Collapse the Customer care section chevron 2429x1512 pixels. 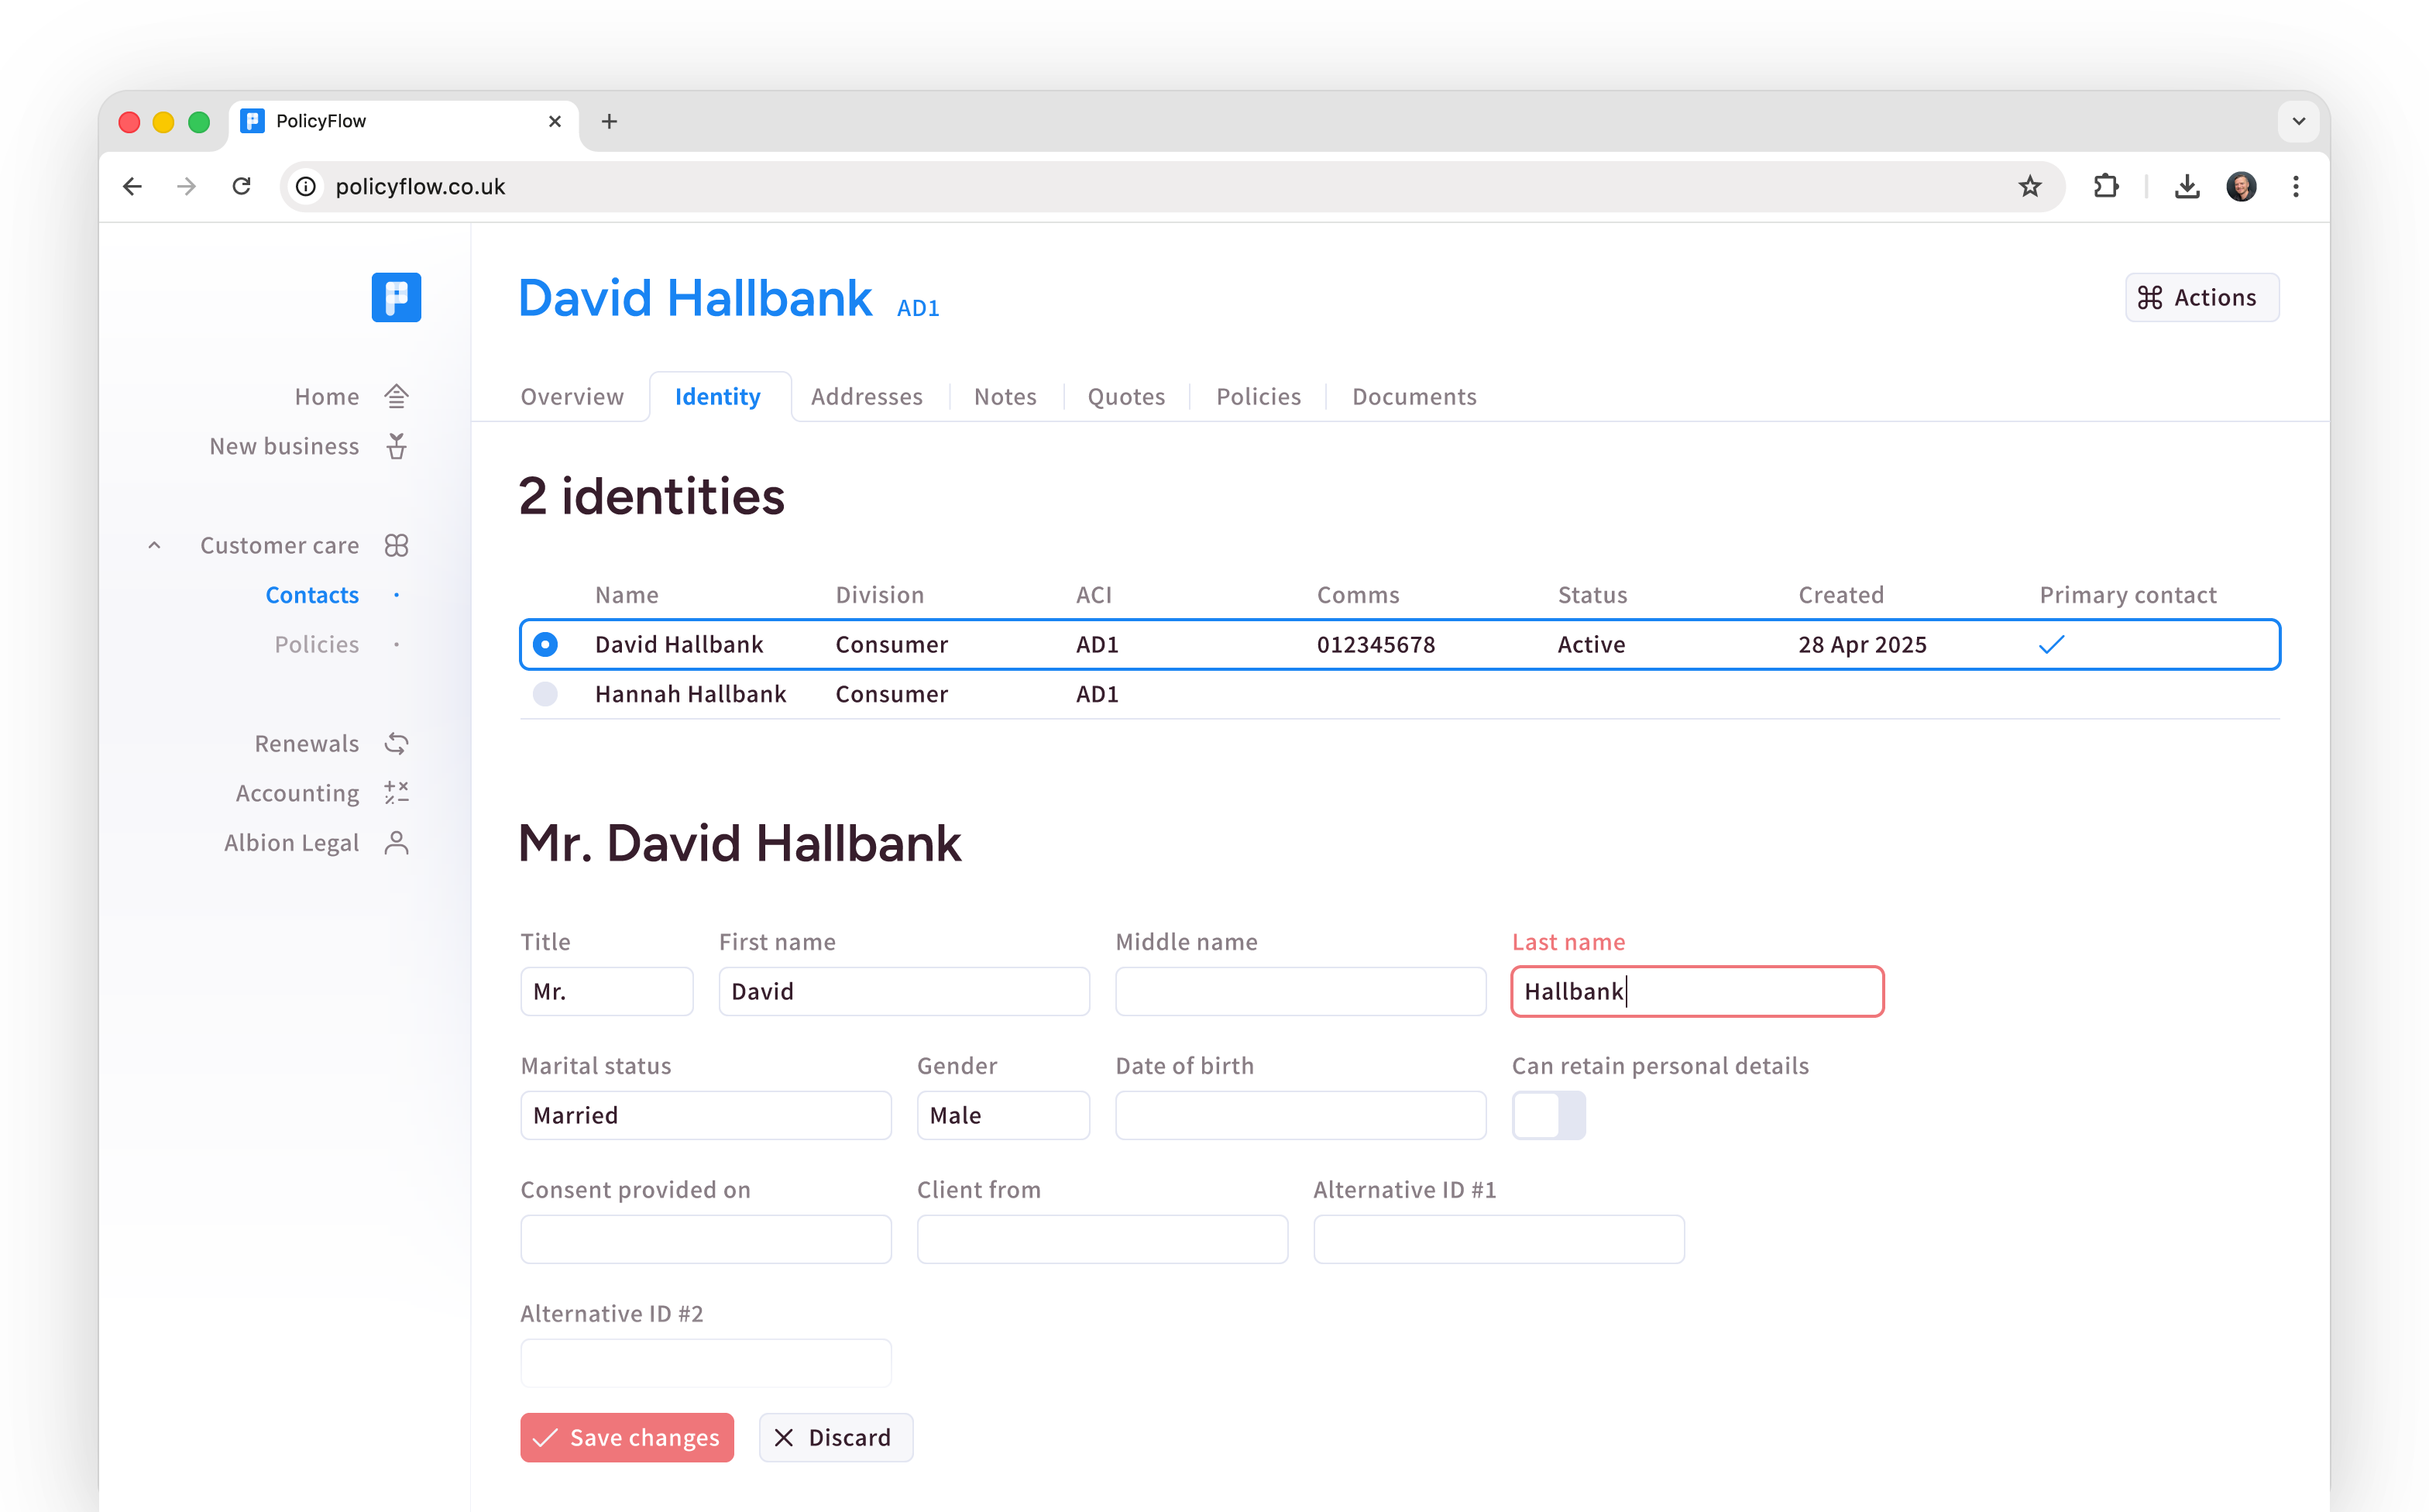(154, 545)
